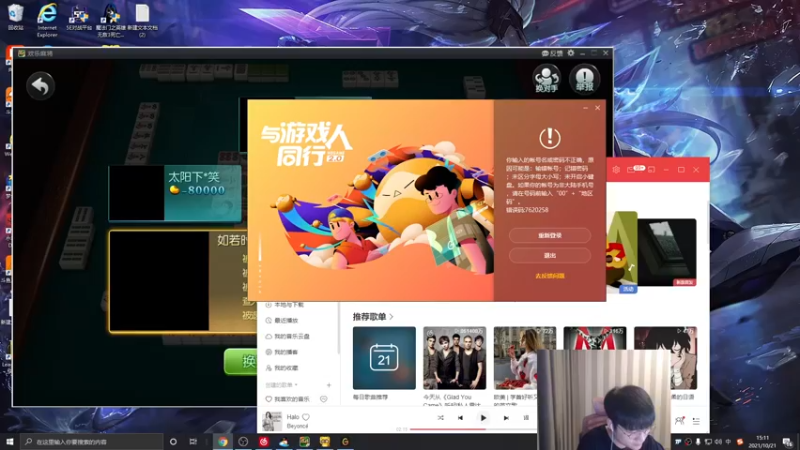
Task: Open the 推荐歌单 heading arrow
Action: click(x=391, y=317)
